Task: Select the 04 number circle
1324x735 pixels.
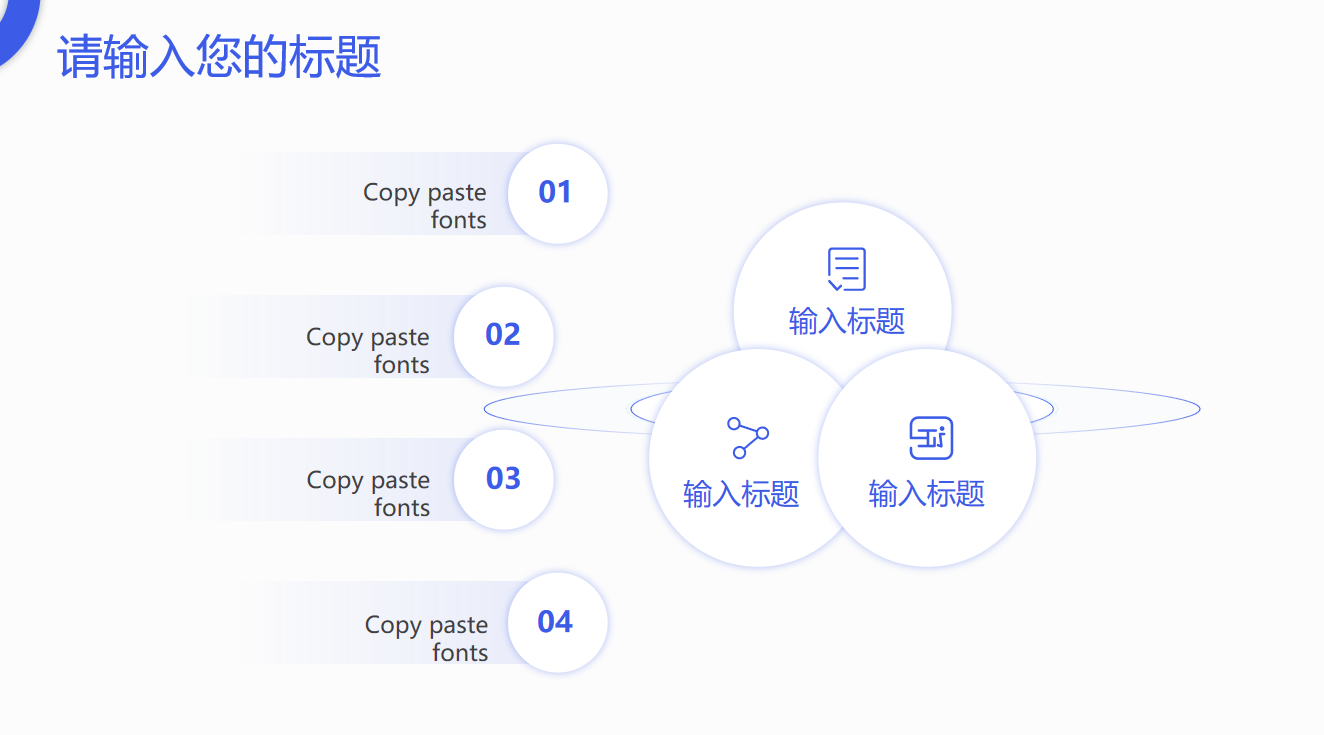Action: 557,622
